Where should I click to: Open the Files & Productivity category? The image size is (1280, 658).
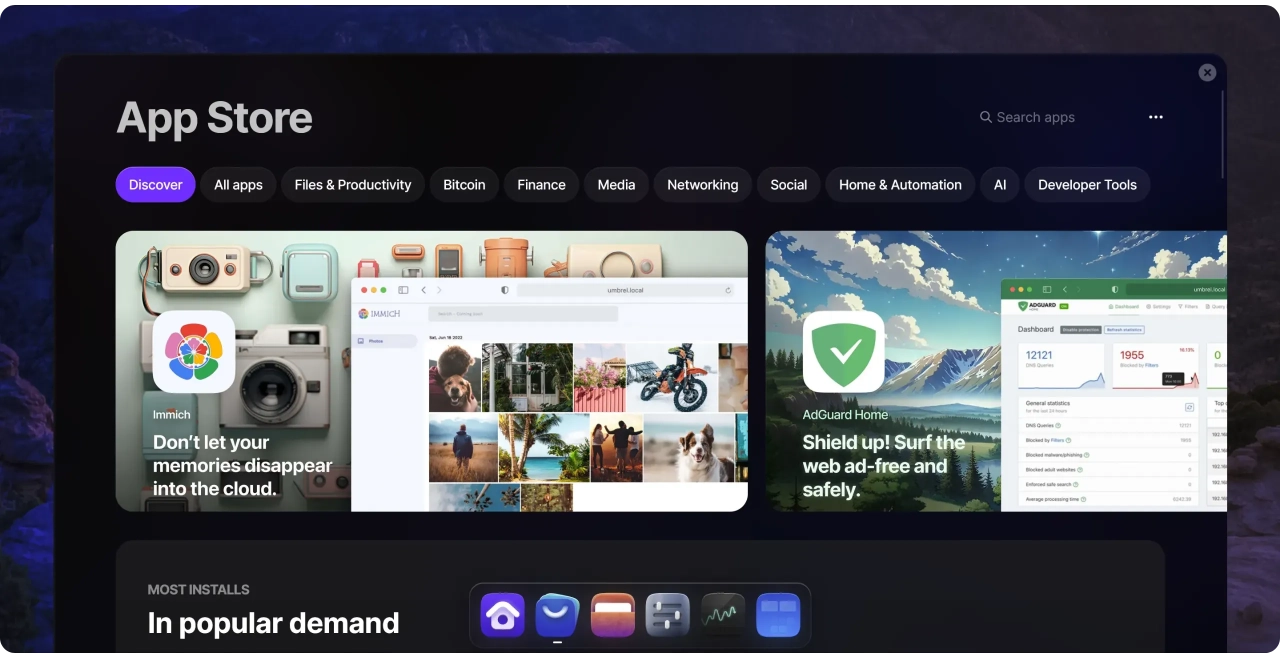click(x=353, y=185)
